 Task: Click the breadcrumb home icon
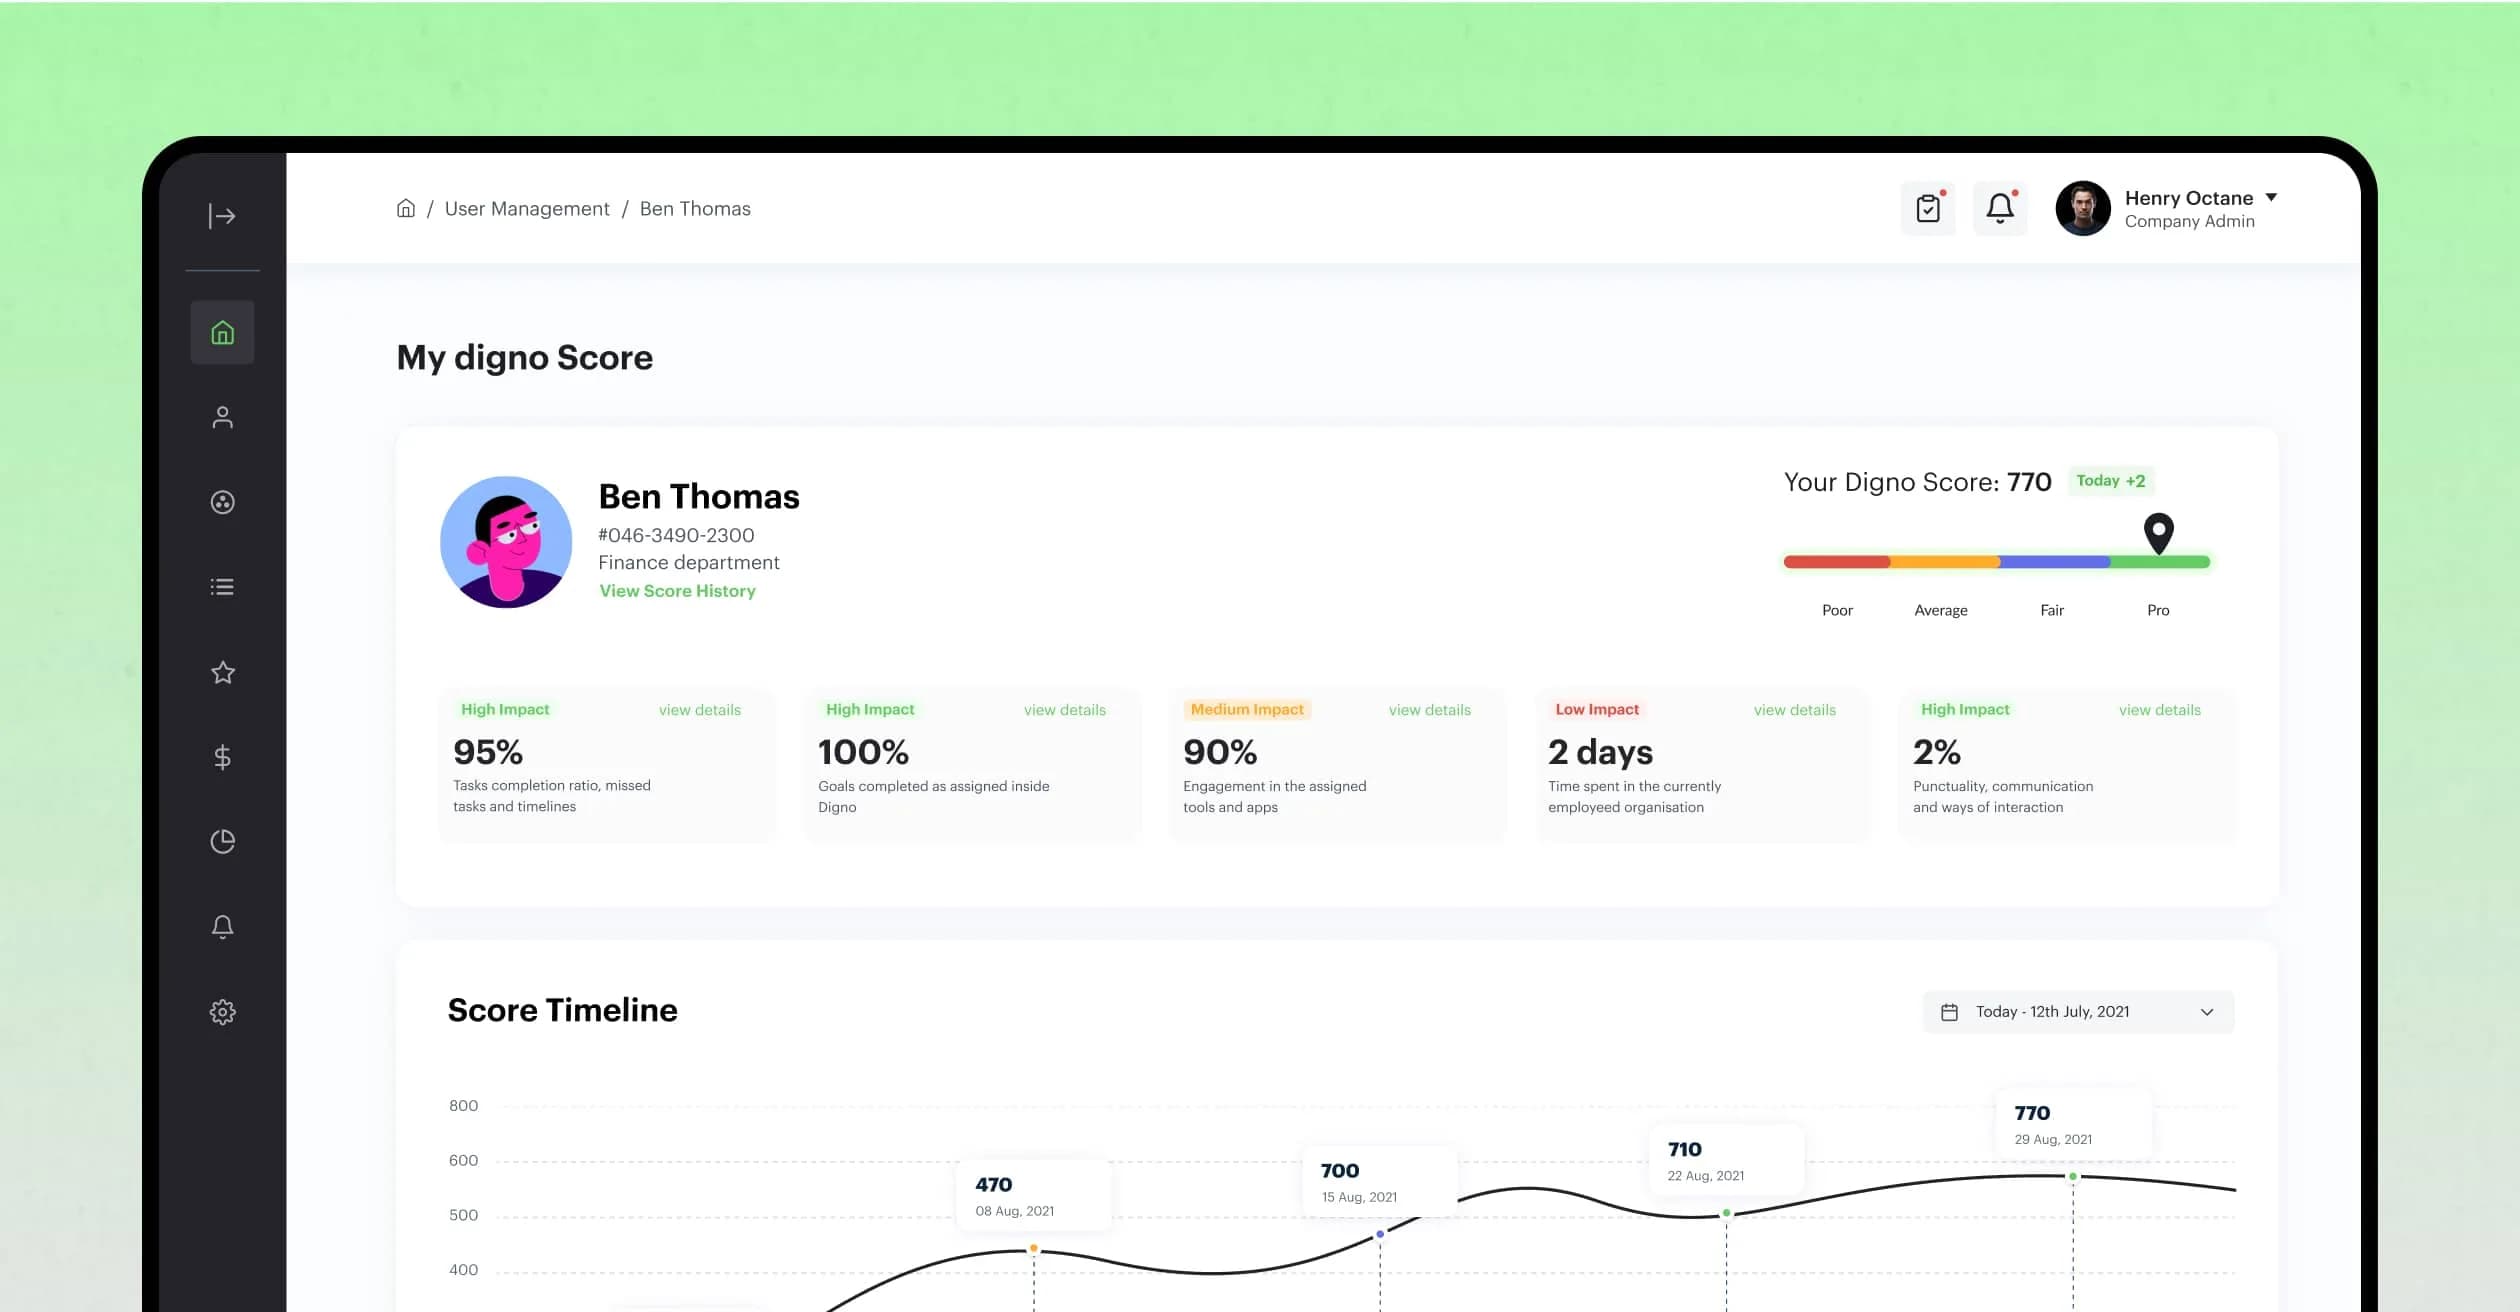[405, 208]
